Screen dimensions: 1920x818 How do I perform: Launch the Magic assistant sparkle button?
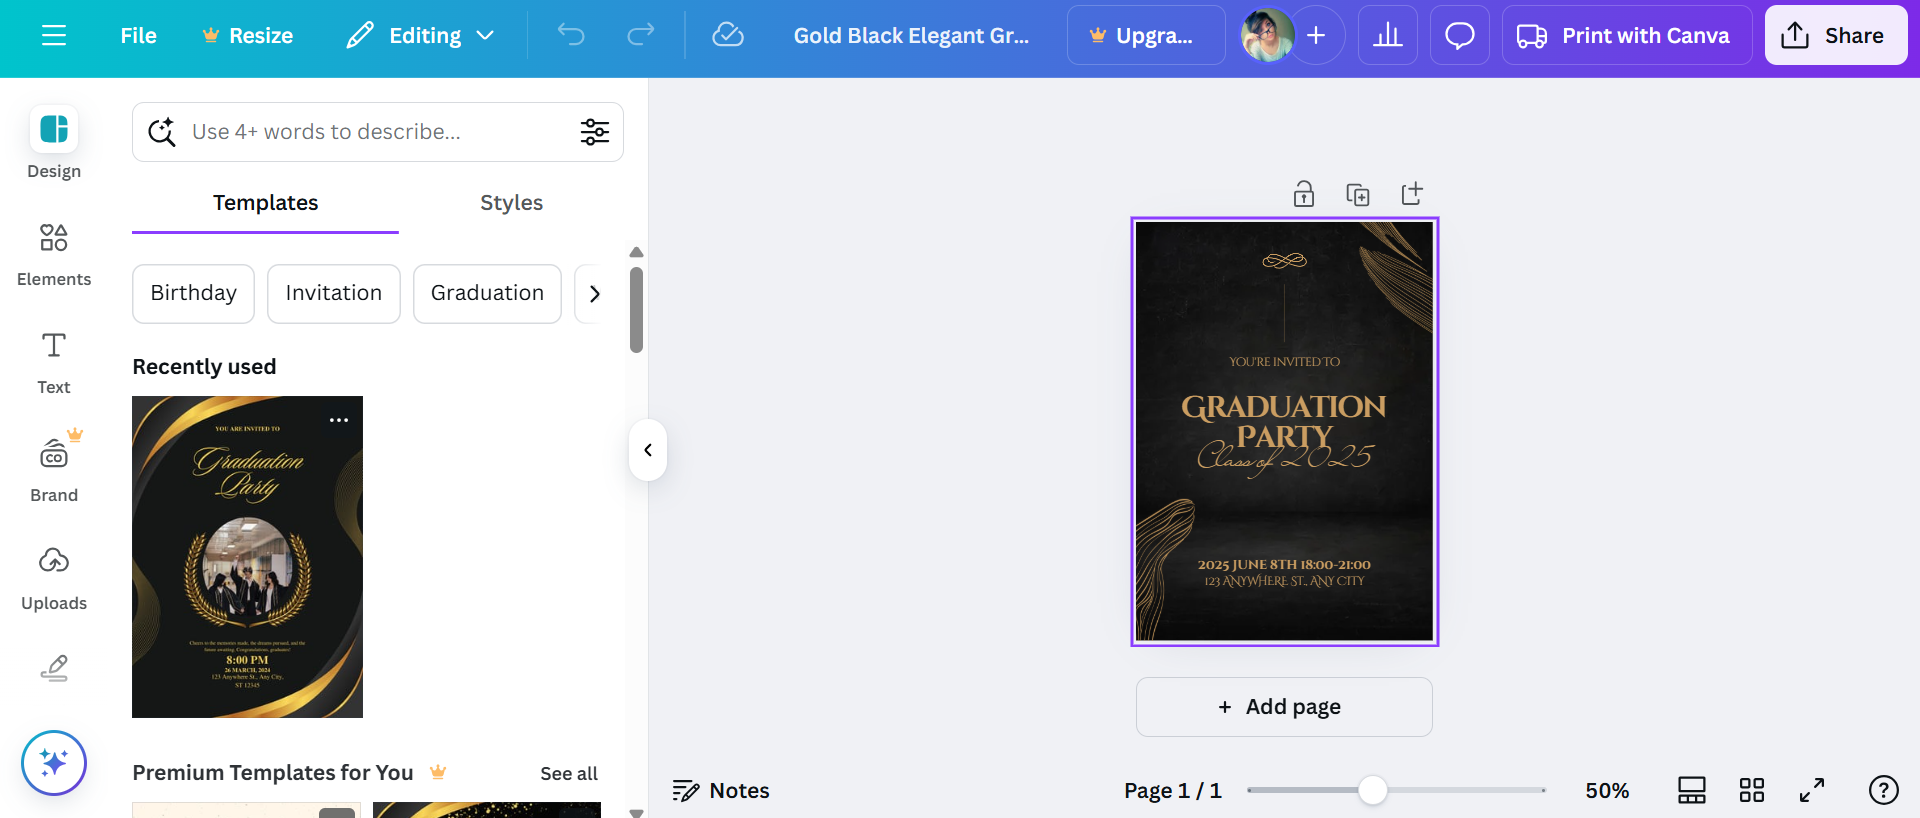point(54,763)
